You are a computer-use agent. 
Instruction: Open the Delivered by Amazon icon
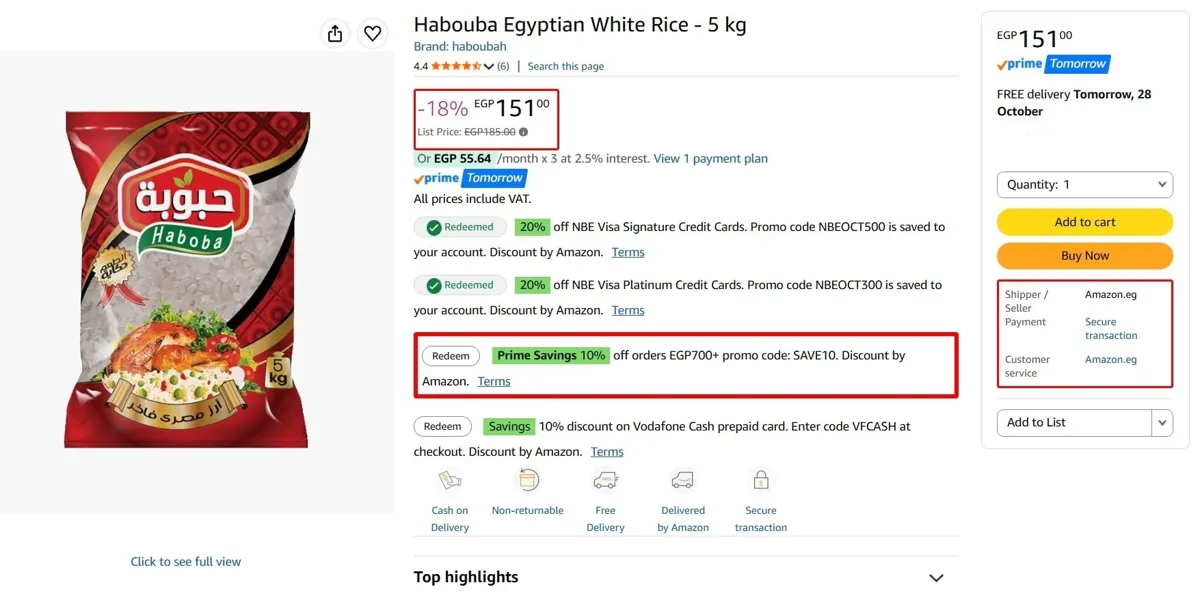[683, 481]
